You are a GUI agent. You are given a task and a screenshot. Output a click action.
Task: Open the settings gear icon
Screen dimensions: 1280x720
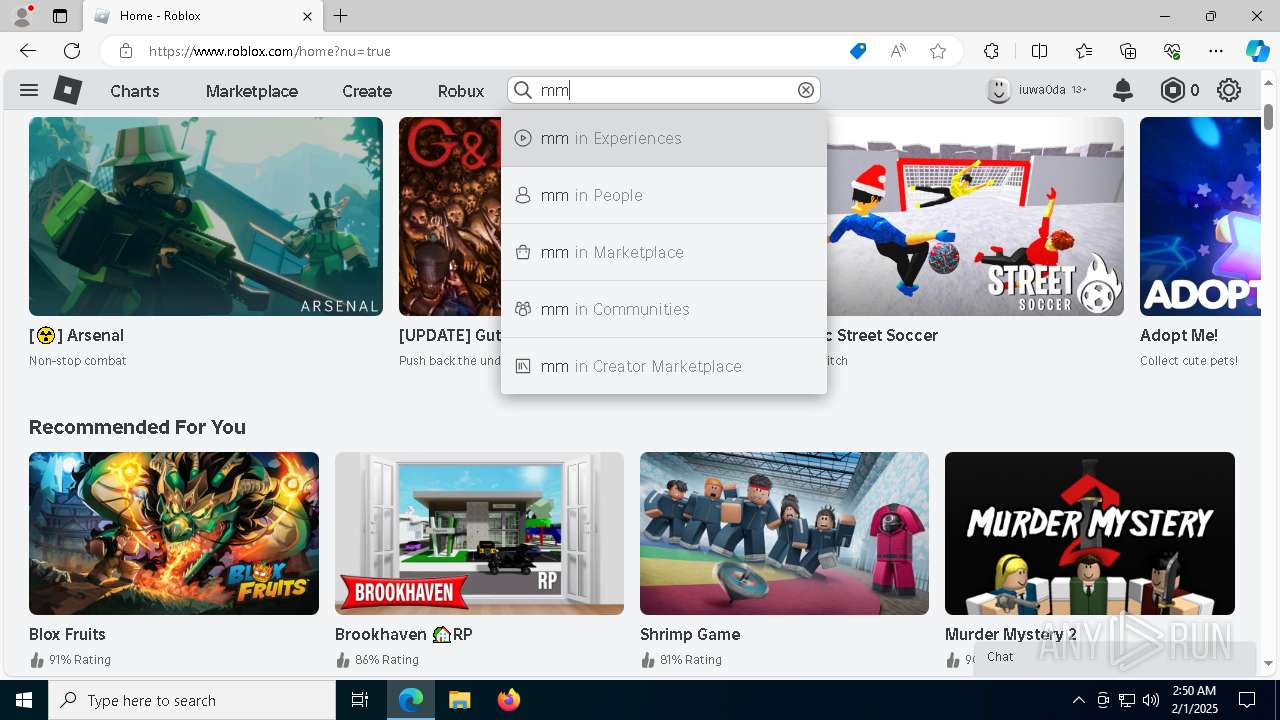click(1229, 90)
